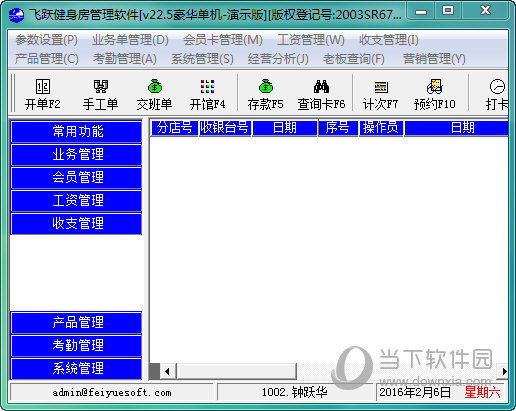516x411 pixels.
Task: Click the horizontal scrollbar thumb
Action: pyautogui.click(x=236, y=371)
